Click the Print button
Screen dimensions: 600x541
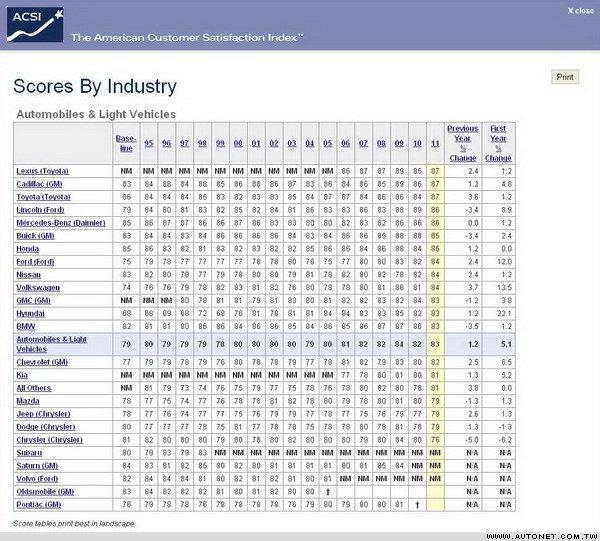[x=565, y=77]
